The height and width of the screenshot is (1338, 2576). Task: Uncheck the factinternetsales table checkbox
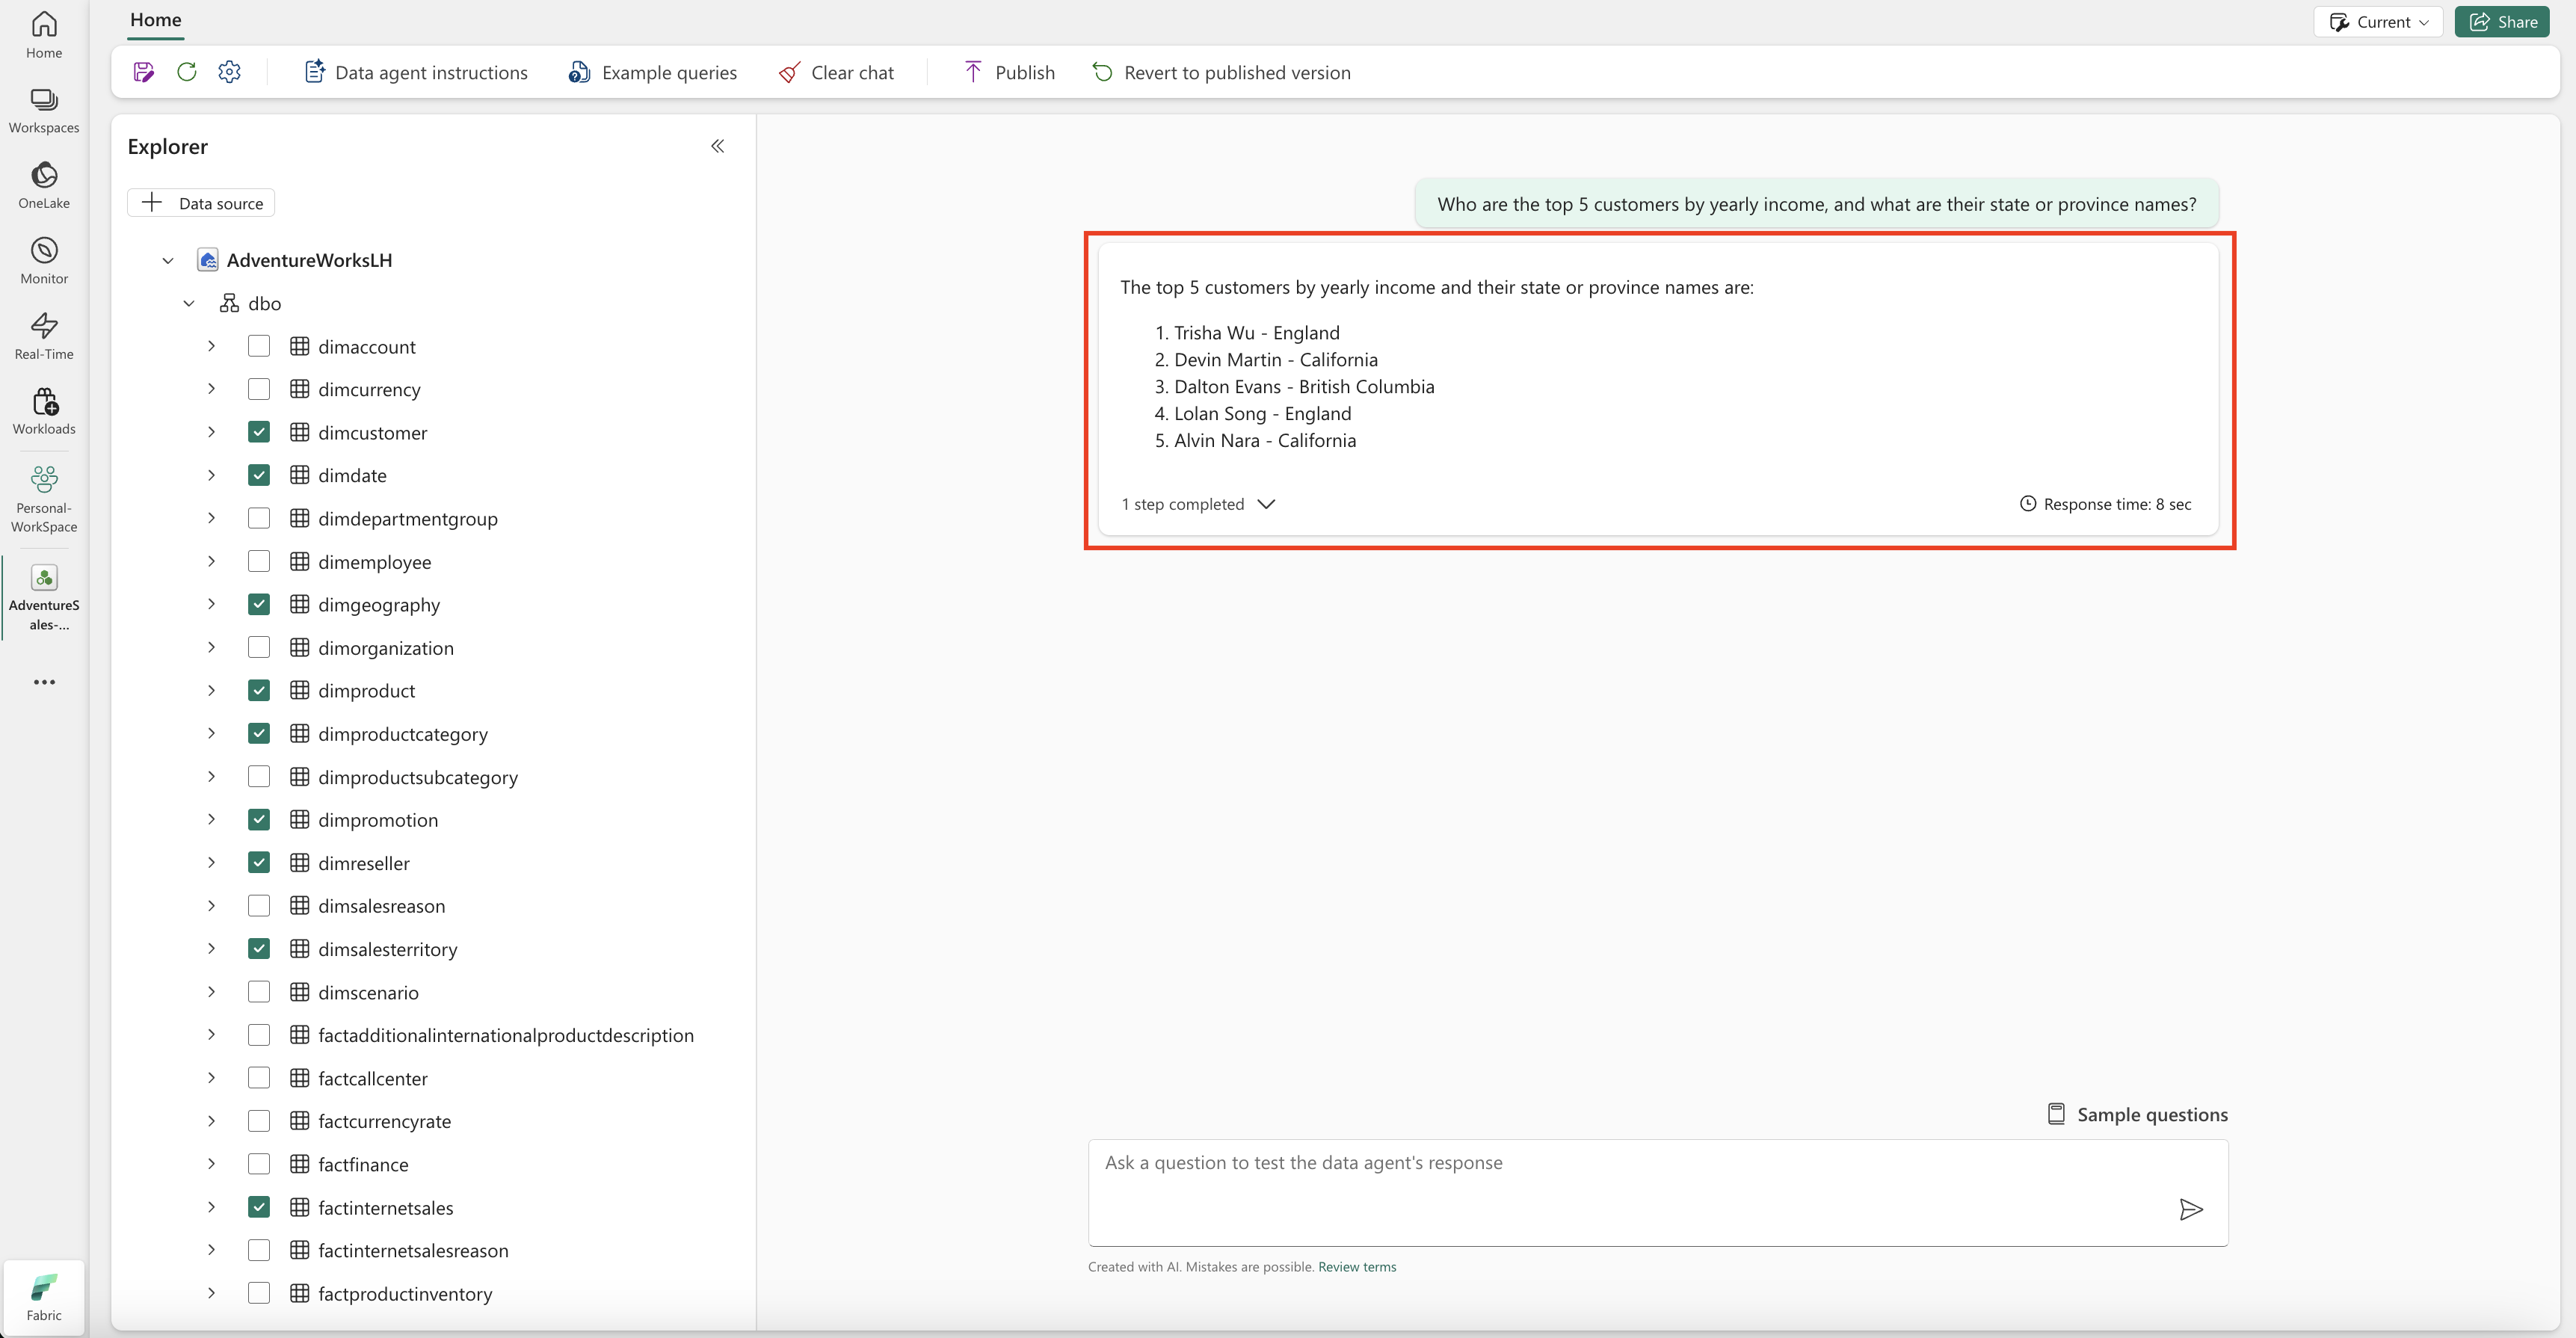pos(259,1207)
